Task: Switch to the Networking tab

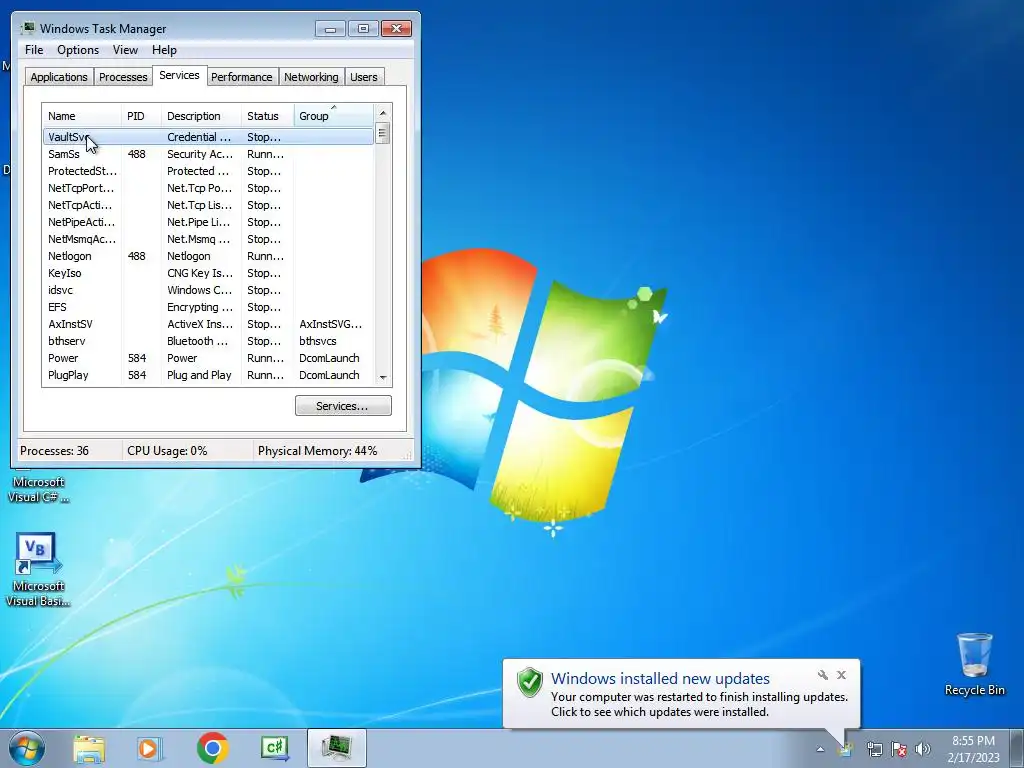Action: (x=311, y=77)
